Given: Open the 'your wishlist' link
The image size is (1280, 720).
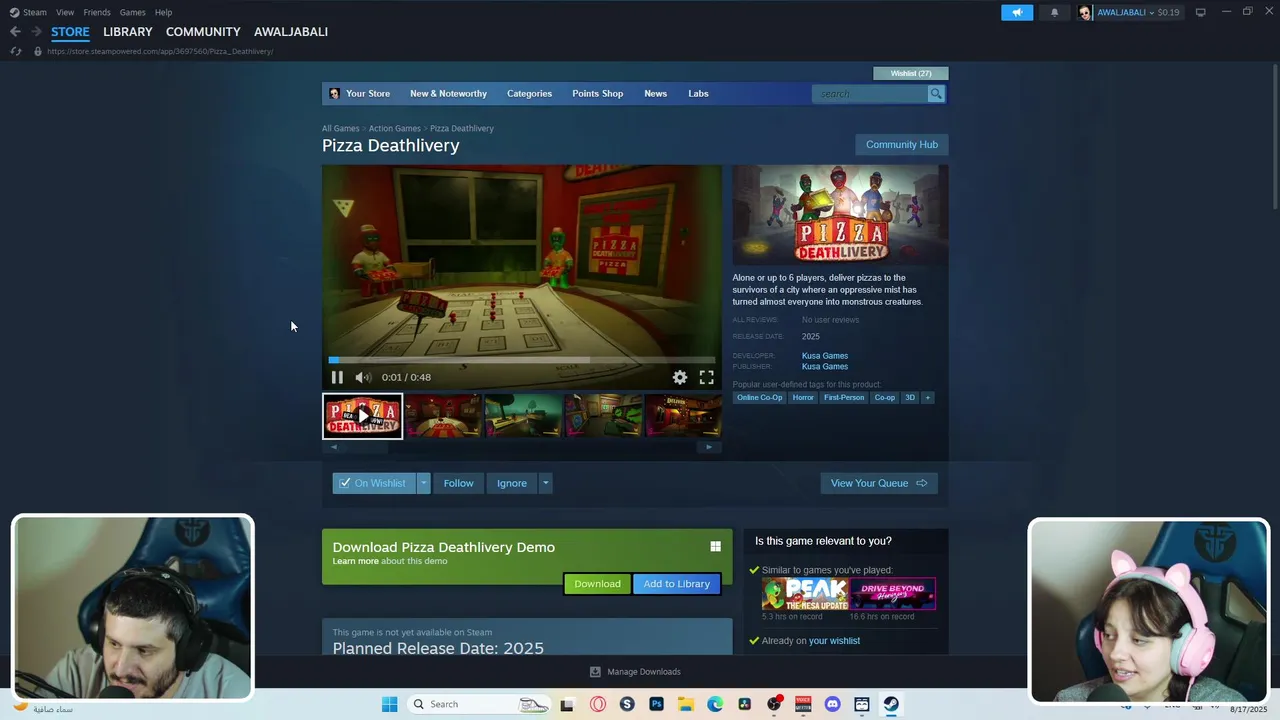Looking at the screenshot, I should tap(834, 641).
